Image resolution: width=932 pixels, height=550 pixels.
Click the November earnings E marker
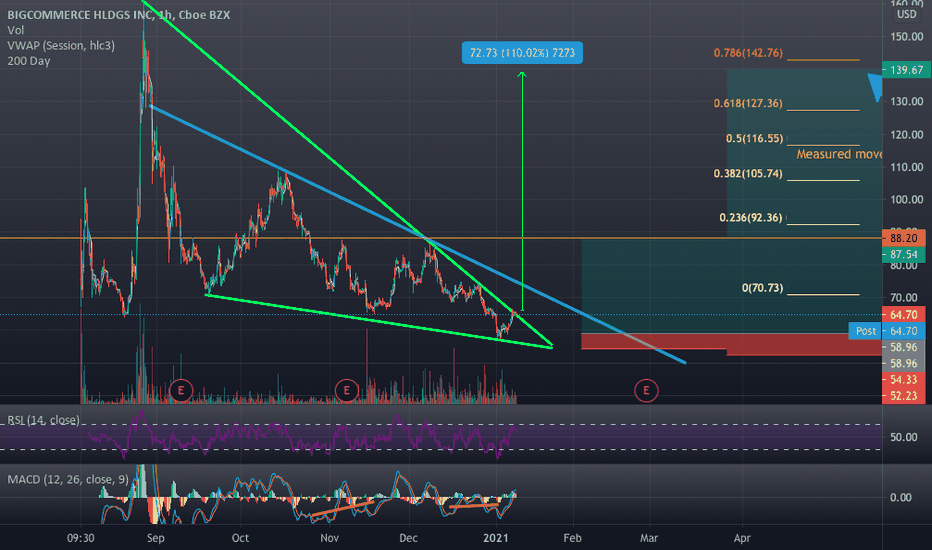coord(346,391)
